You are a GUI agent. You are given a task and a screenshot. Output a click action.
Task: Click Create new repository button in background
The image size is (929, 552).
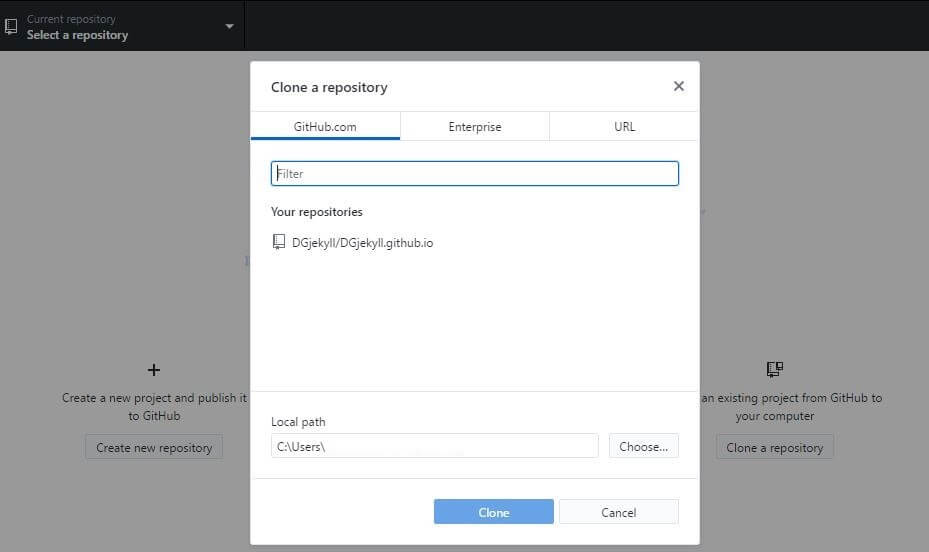[x=154, y=447]
